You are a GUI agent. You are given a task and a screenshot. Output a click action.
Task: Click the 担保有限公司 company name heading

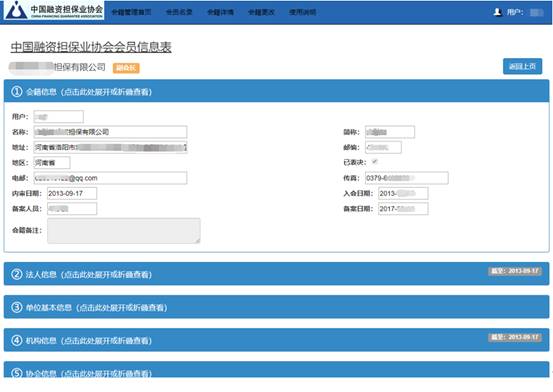tap(58, 67)
